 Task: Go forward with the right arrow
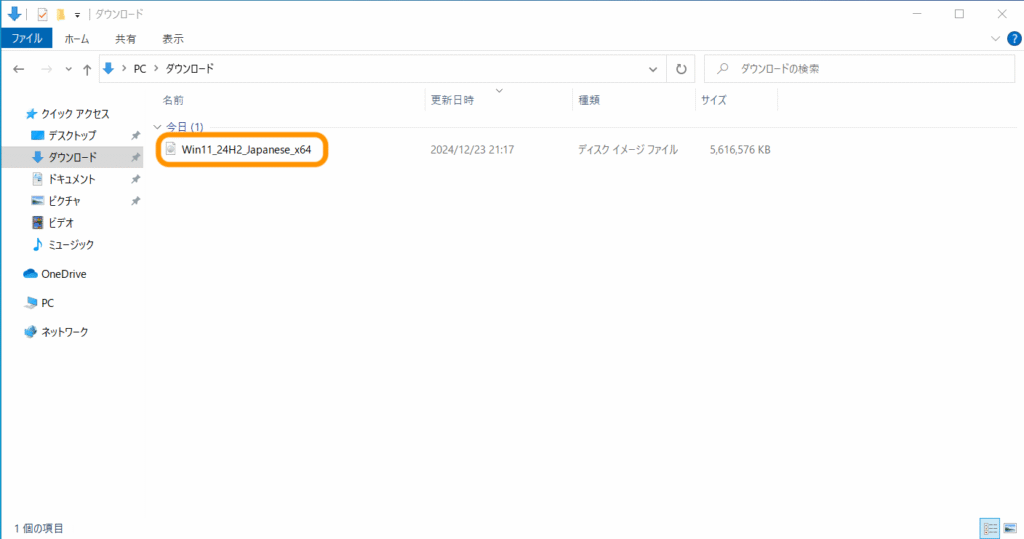(46, 69)
